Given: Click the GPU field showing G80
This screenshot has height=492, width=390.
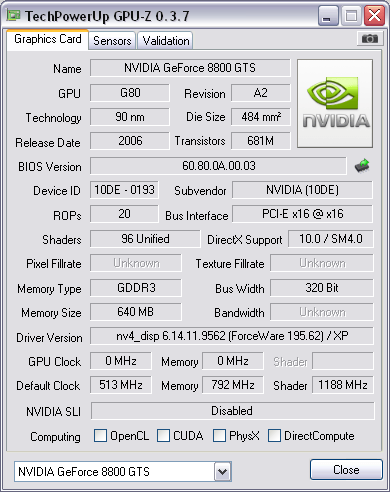Looking at the screenshot, I should 130,93.
